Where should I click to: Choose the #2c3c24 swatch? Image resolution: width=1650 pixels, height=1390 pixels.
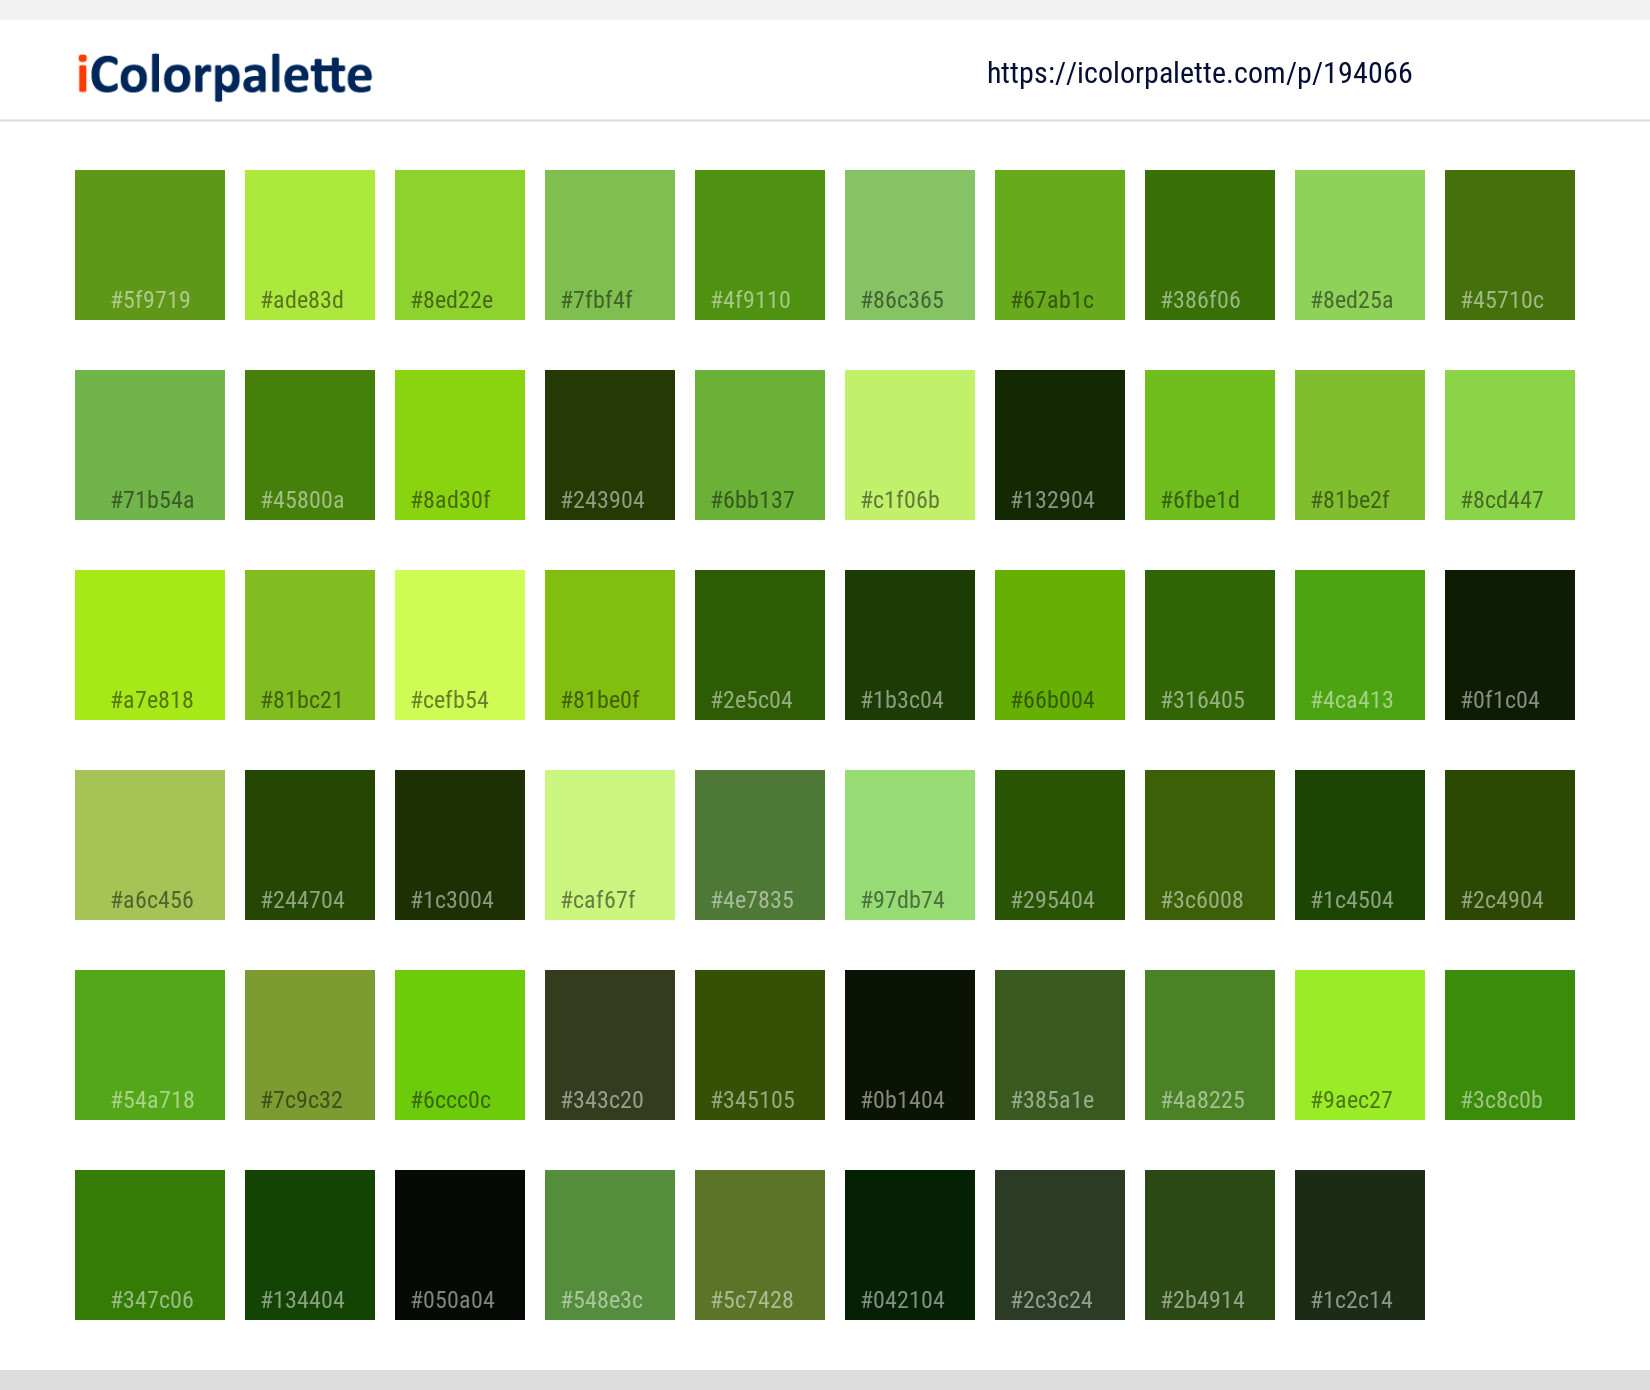point(1060,1245)
